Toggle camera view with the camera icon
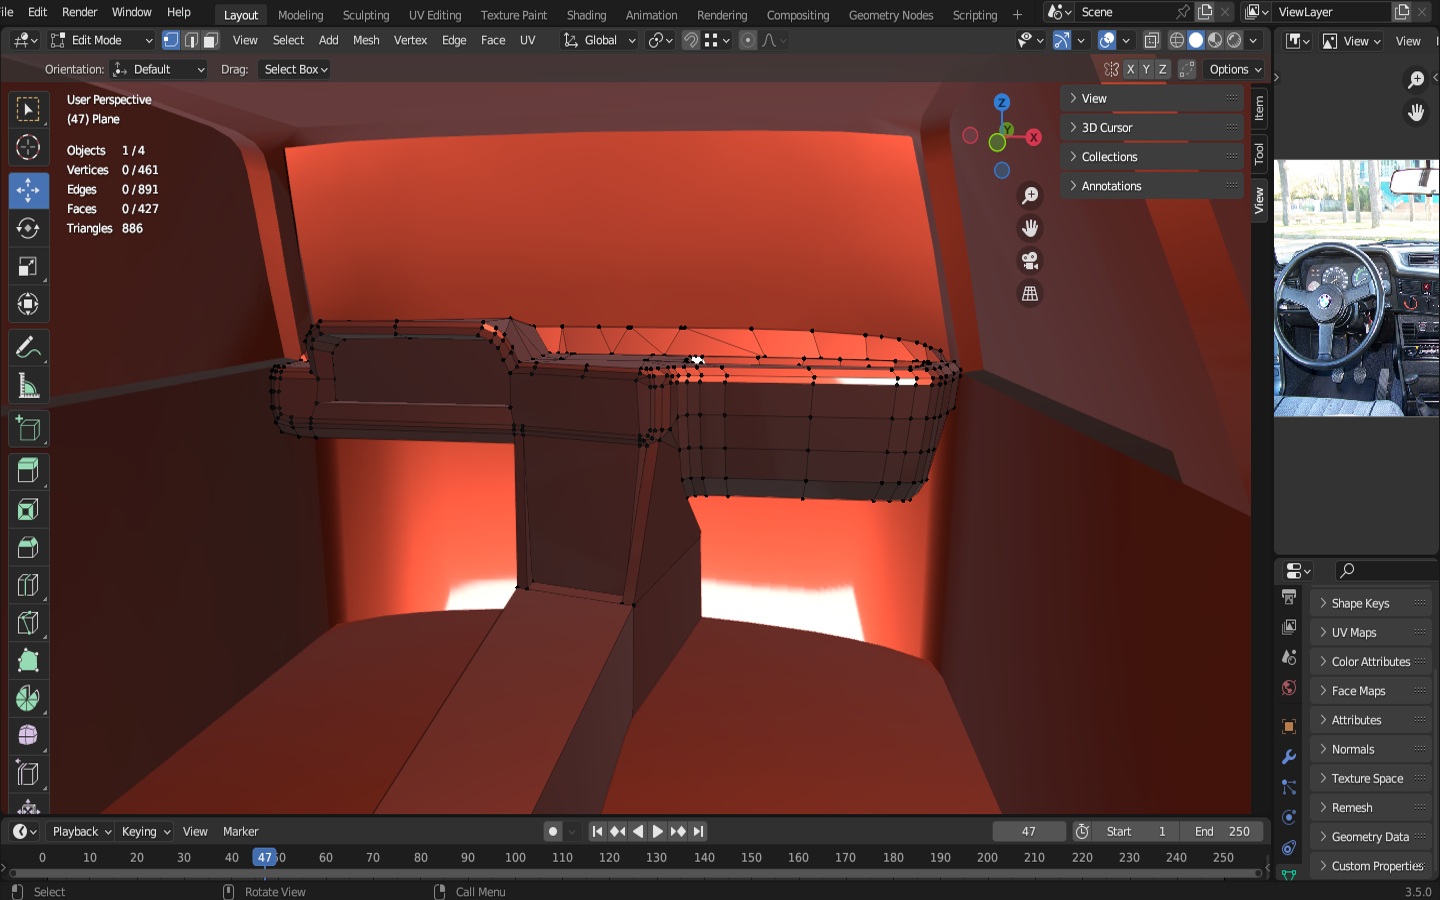The height and width of the screenshot is (900, 1440). point(1030,261)
